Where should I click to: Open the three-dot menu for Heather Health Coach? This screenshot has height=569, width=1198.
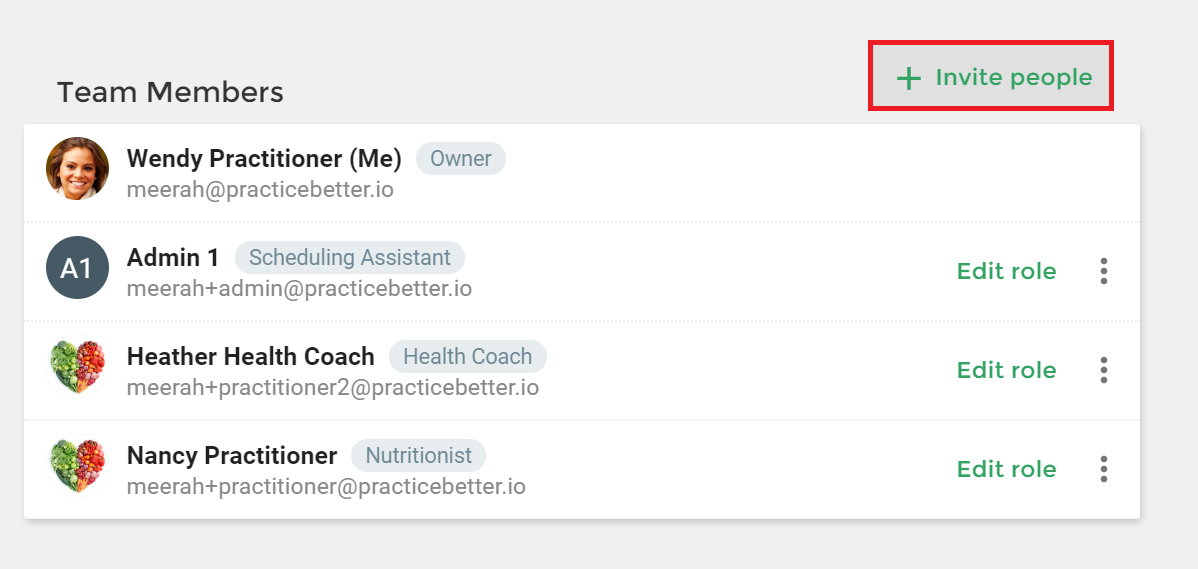click(1103, 370)
